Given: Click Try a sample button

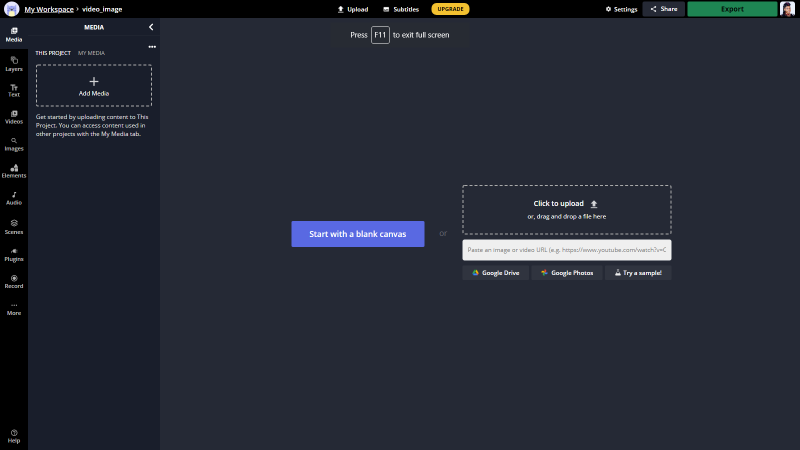Looking at the screenshot, I should coord(638,273).
